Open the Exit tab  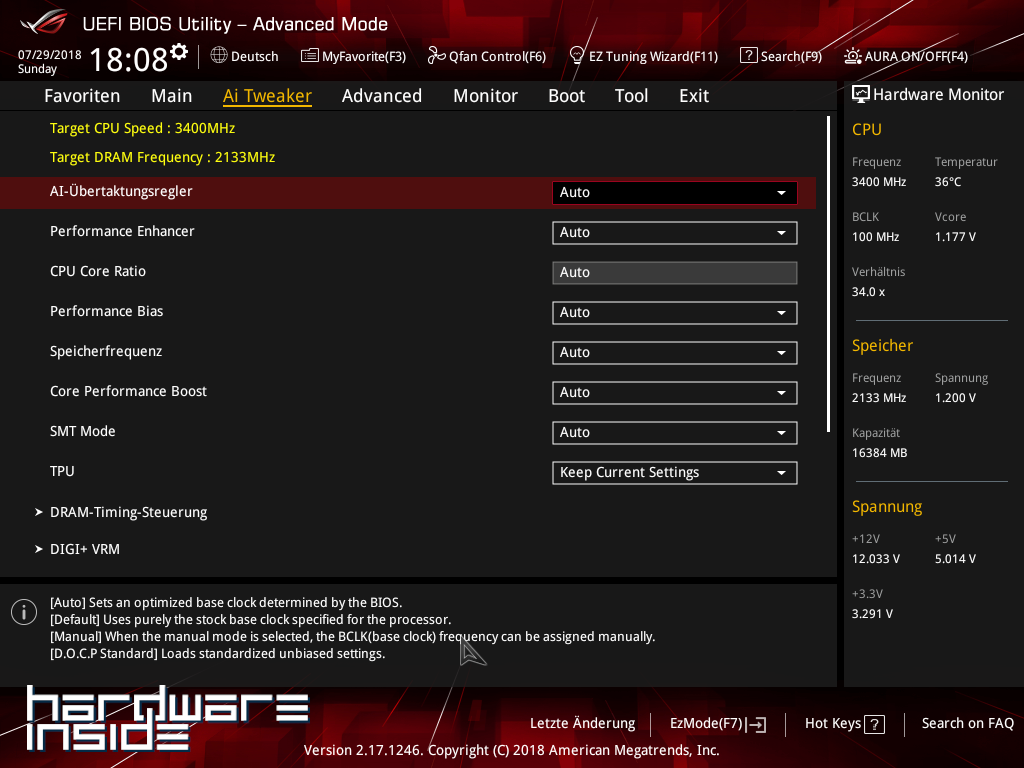(x=694, y=96)
